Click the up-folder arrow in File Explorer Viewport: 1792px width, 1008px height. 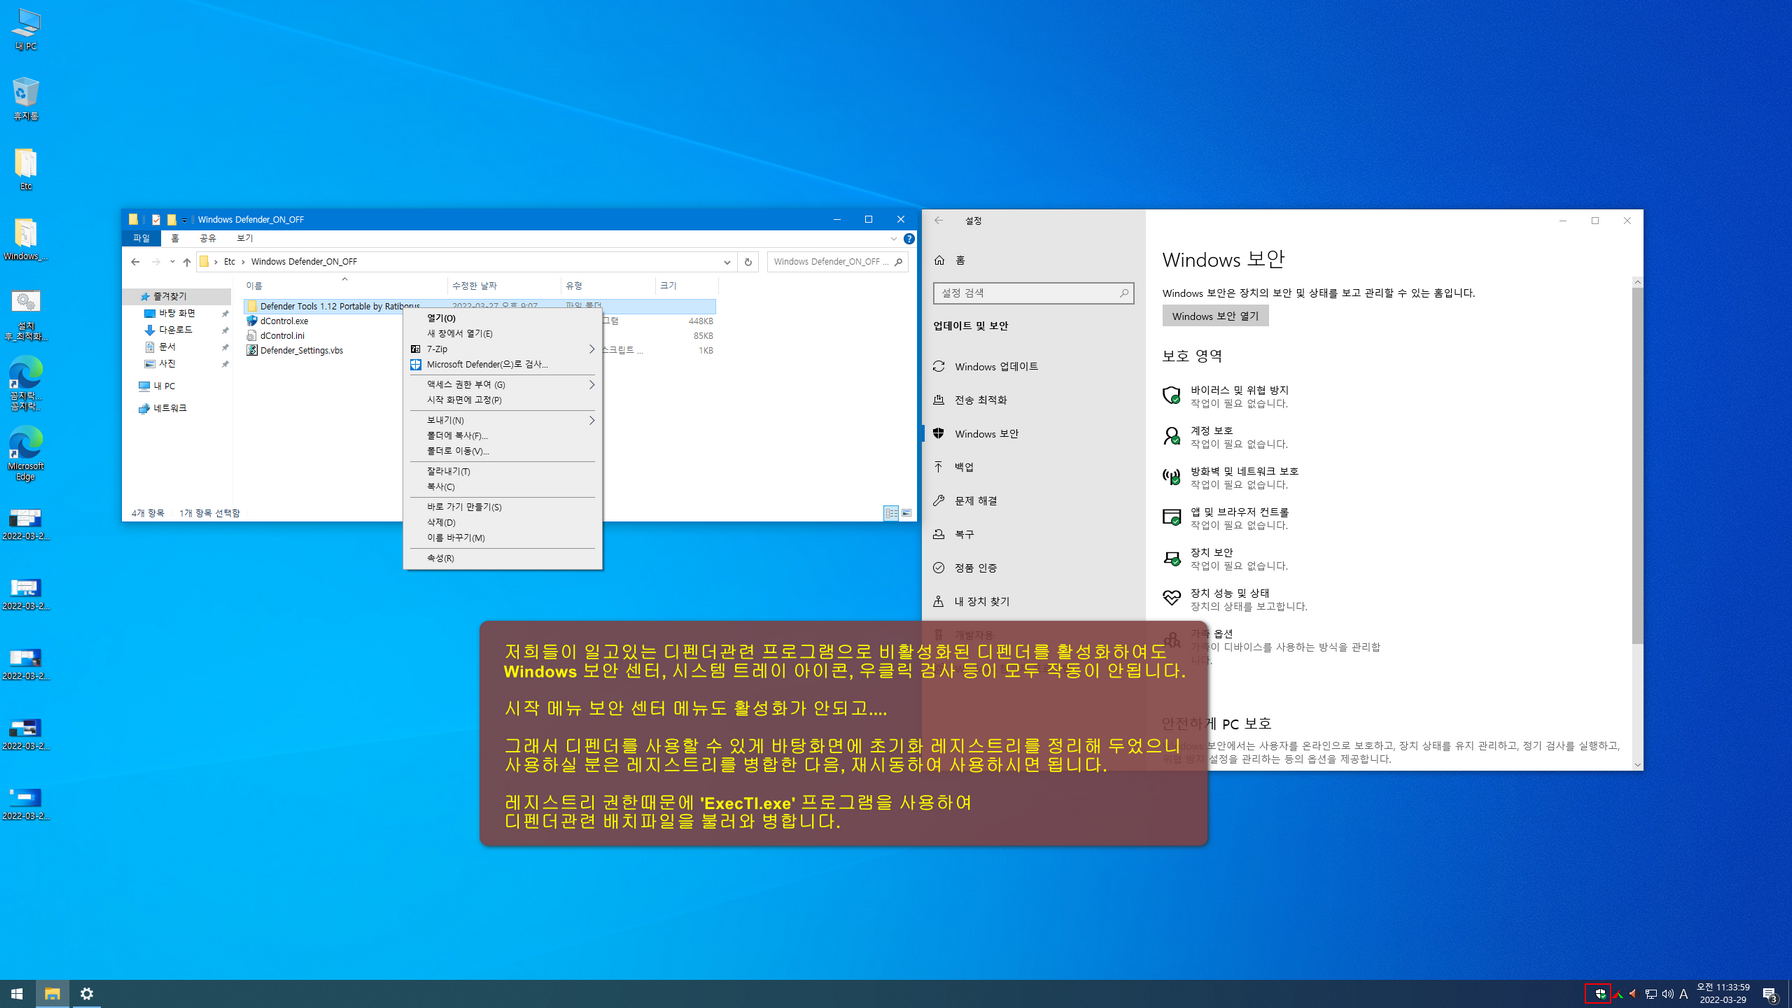point(187,262)
